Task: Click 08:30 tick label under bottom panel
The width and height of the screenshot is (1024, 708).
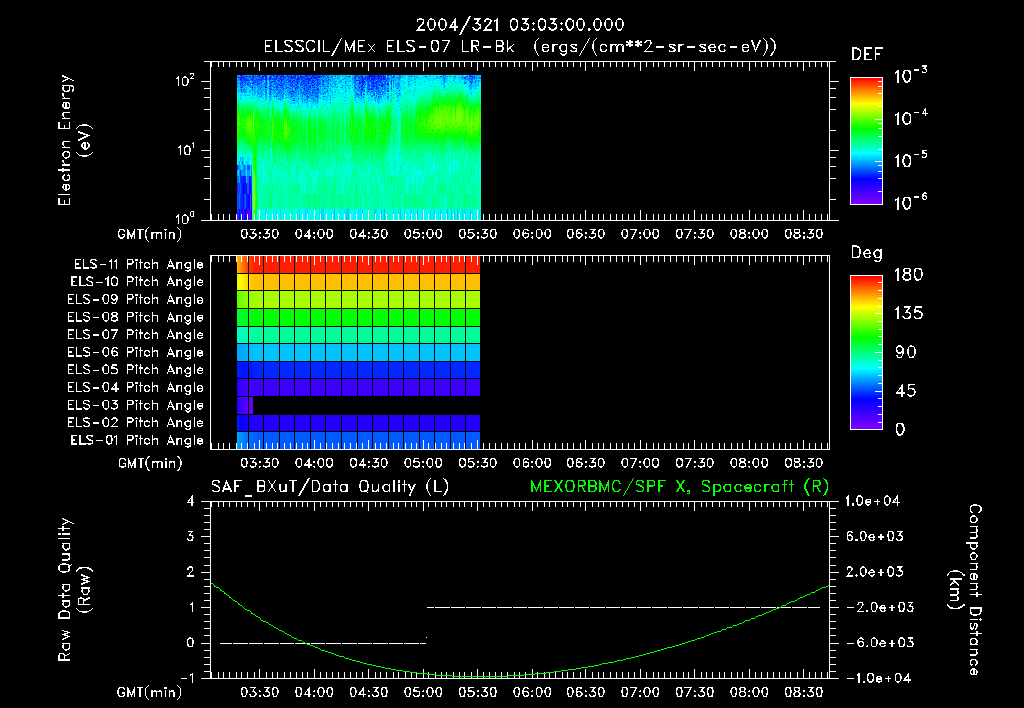Action: coord(803,692)
